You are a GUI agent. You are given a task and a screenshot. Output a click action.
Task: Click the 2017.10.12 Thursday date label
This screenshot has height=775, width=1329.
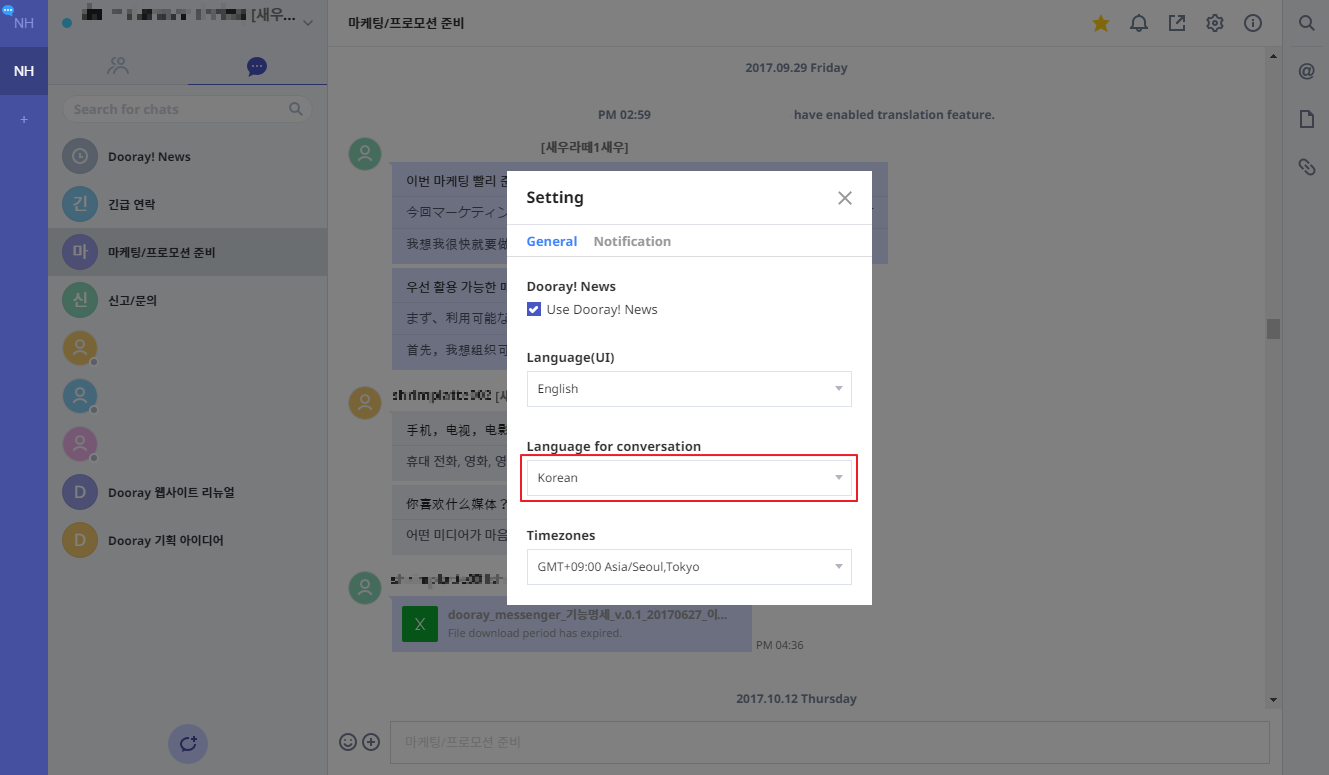coord(796,699)
